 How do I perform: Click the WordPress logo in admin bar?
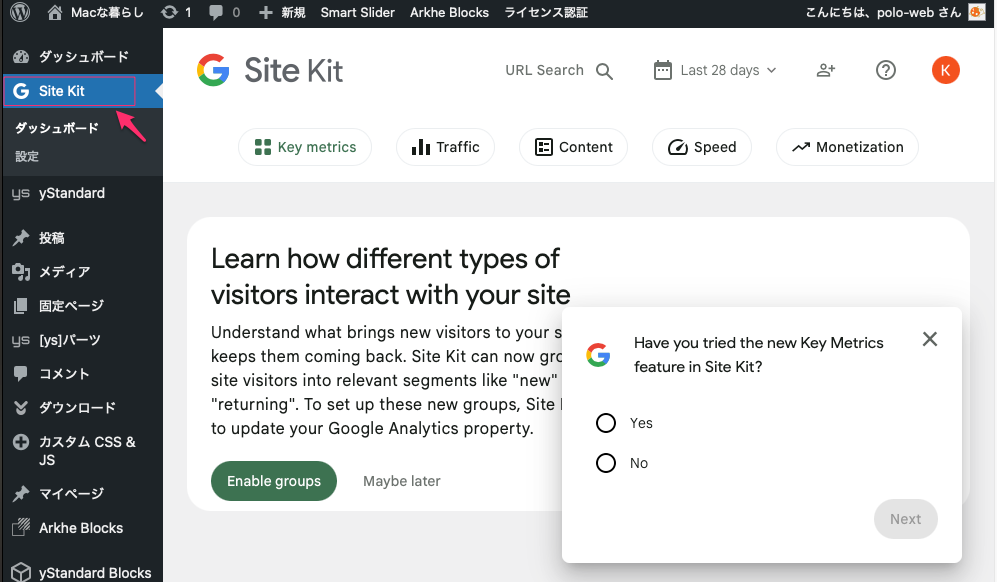[20, 13]
